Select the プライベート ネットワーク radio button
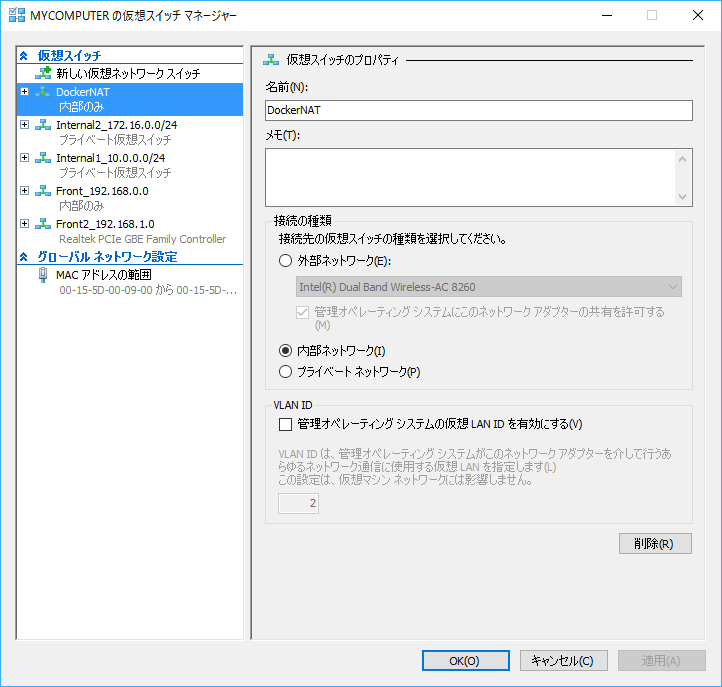Viewport: 722px width, 687px height. (285, 372)
